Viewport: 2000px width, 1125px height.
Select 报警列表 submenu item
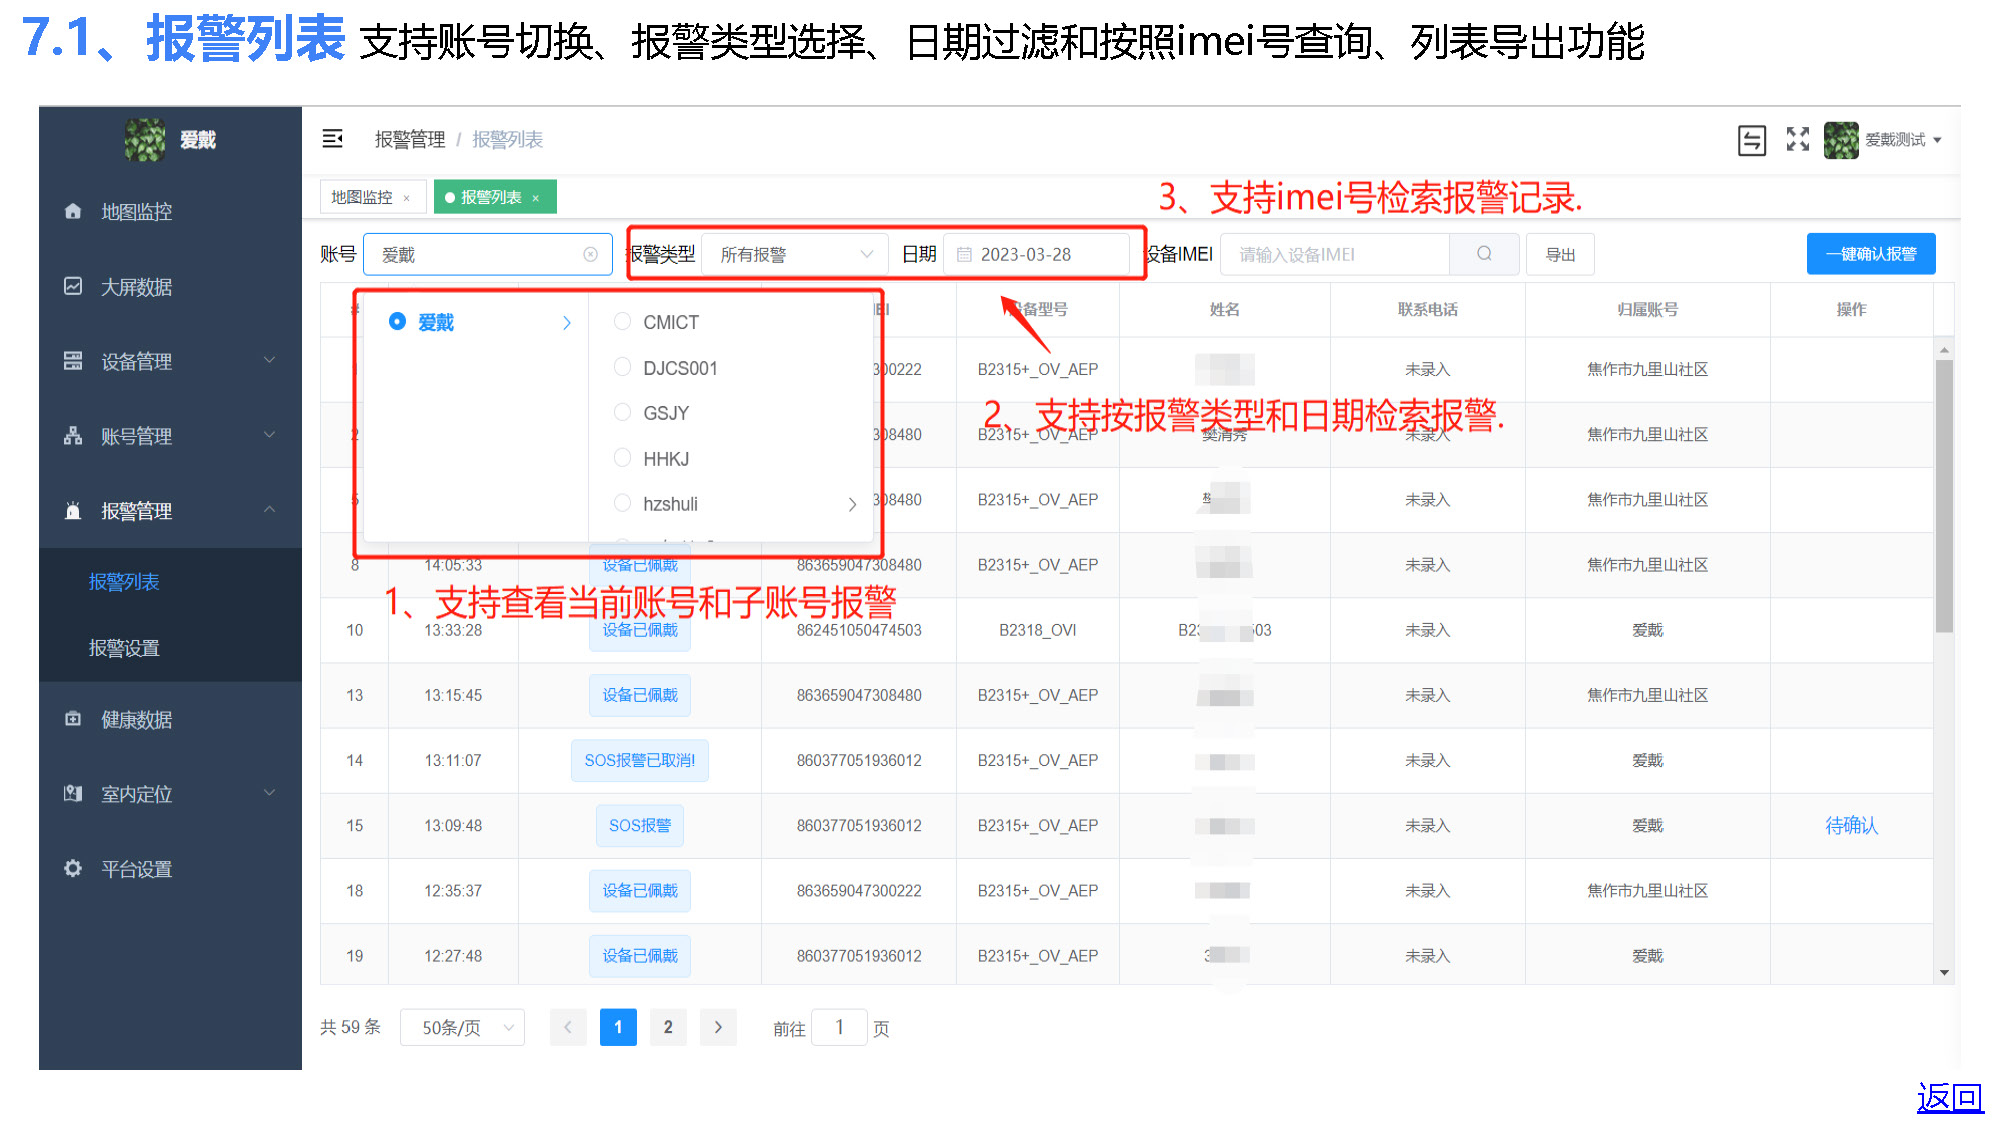click(124, 582)
